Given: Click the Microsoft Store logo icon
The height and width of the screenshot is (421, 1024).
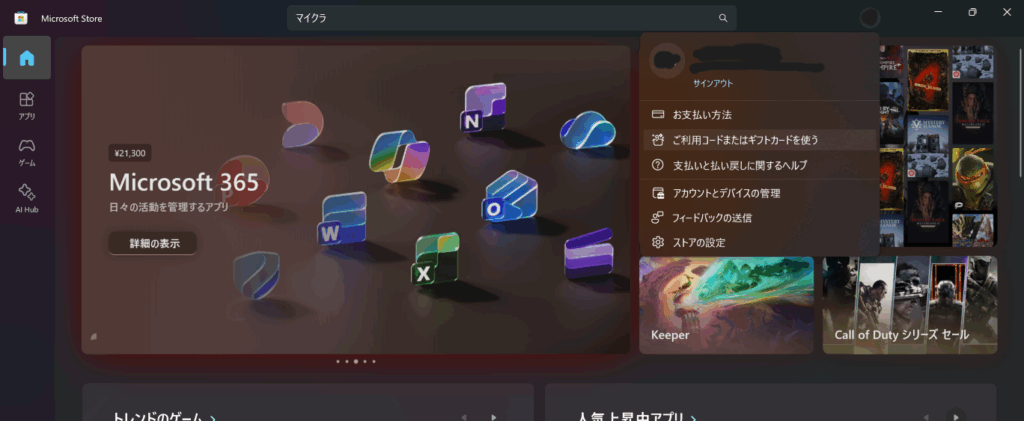Looking at the screenshot, I should pos(20,18).
